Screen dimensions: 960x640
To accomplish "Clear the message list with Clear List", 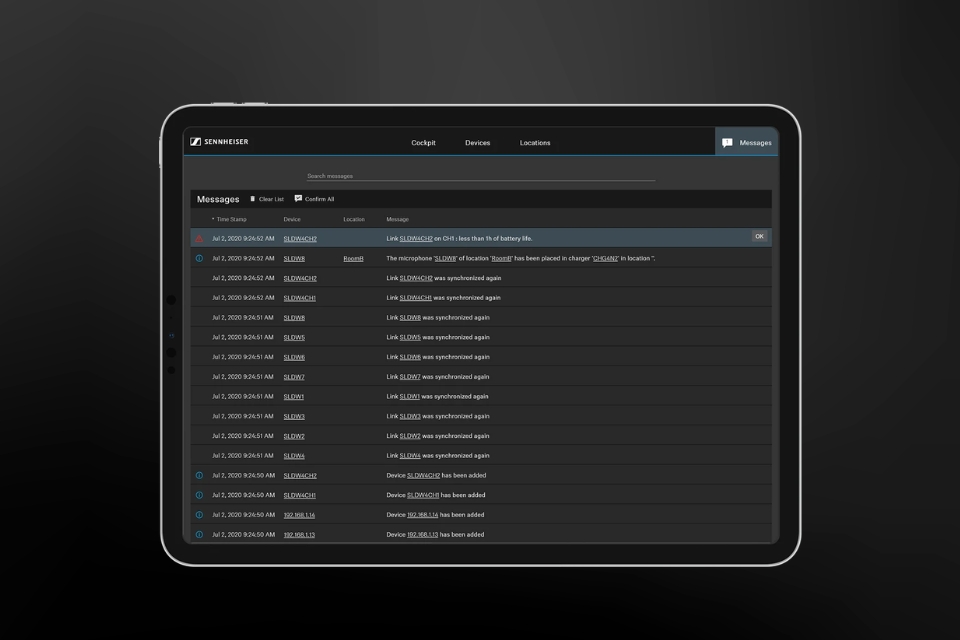I will pos(267,199).
